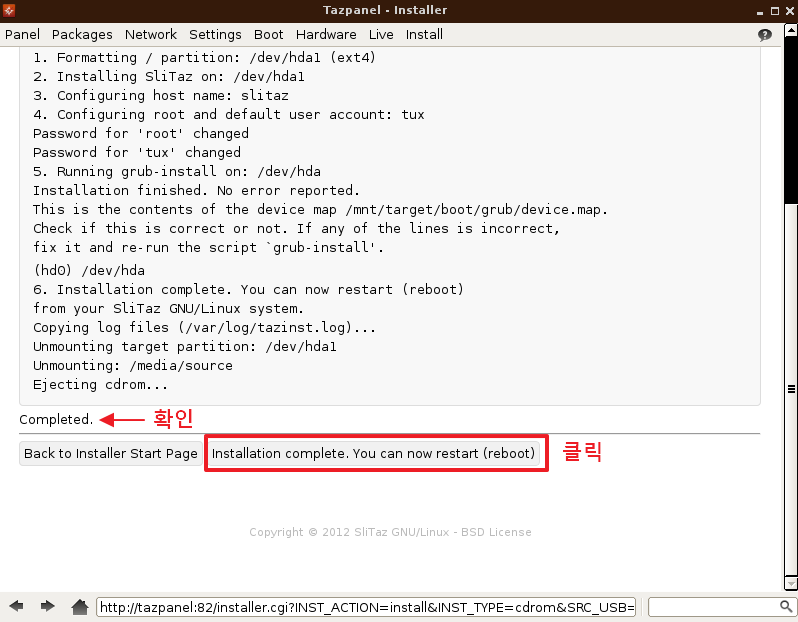Click the 'Unmounting: /media/source' log line
Image resolution: width=798 pixels, height=622 pixels.
tap(133, 365)
